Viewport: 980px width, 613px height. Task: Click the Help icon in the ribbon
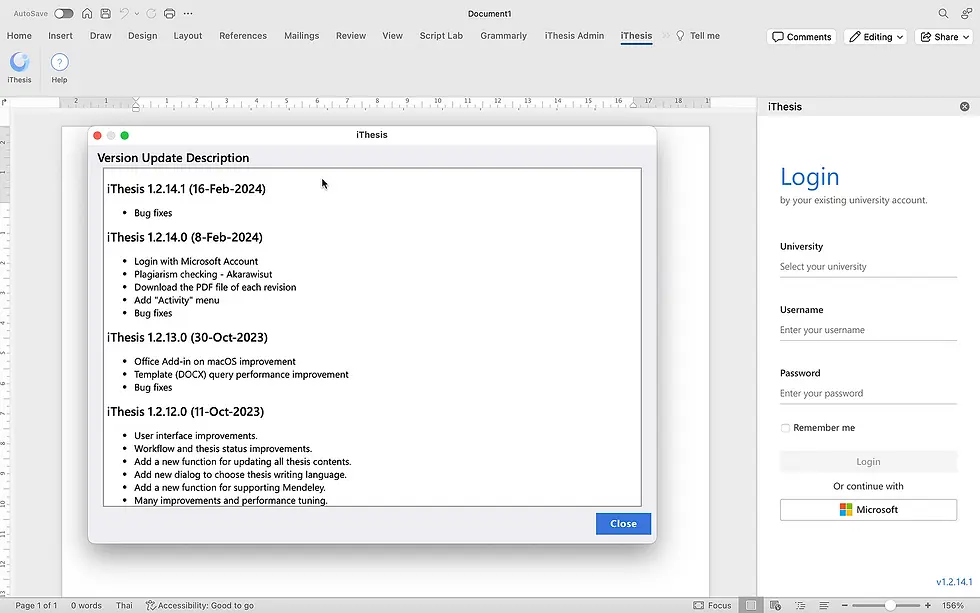[59, 67]
